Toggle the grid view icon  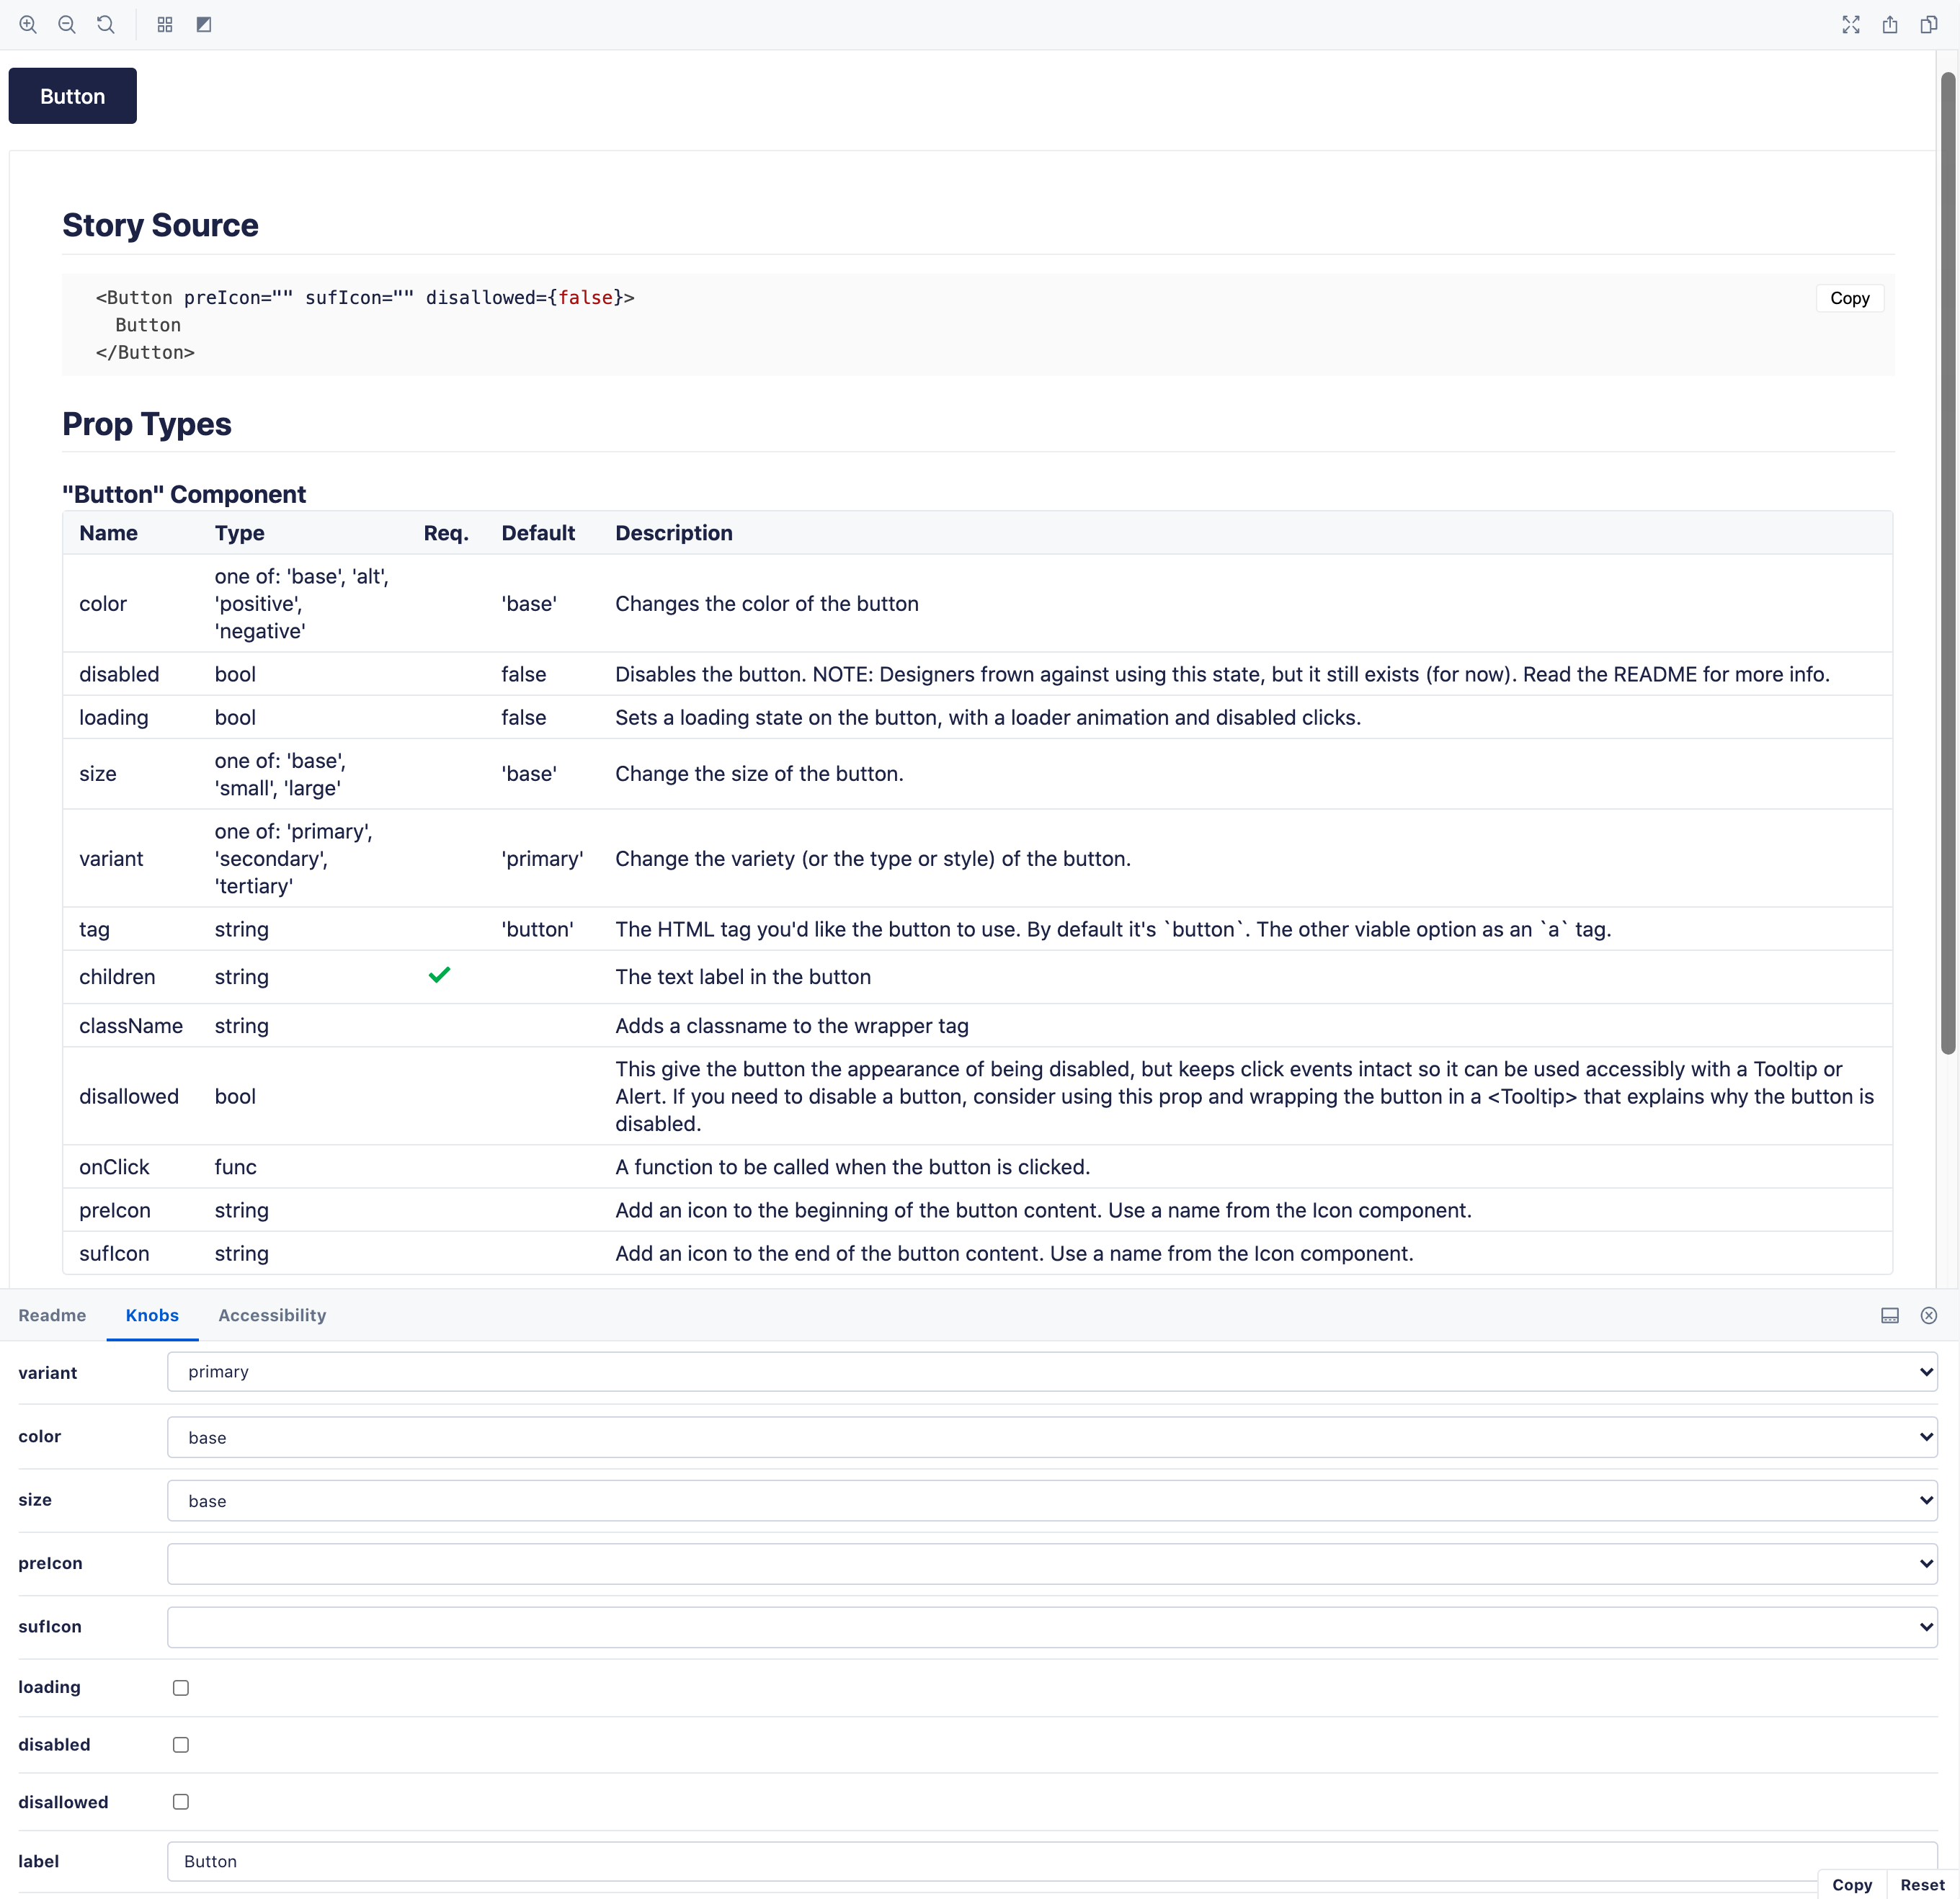[x=165, y=25]
